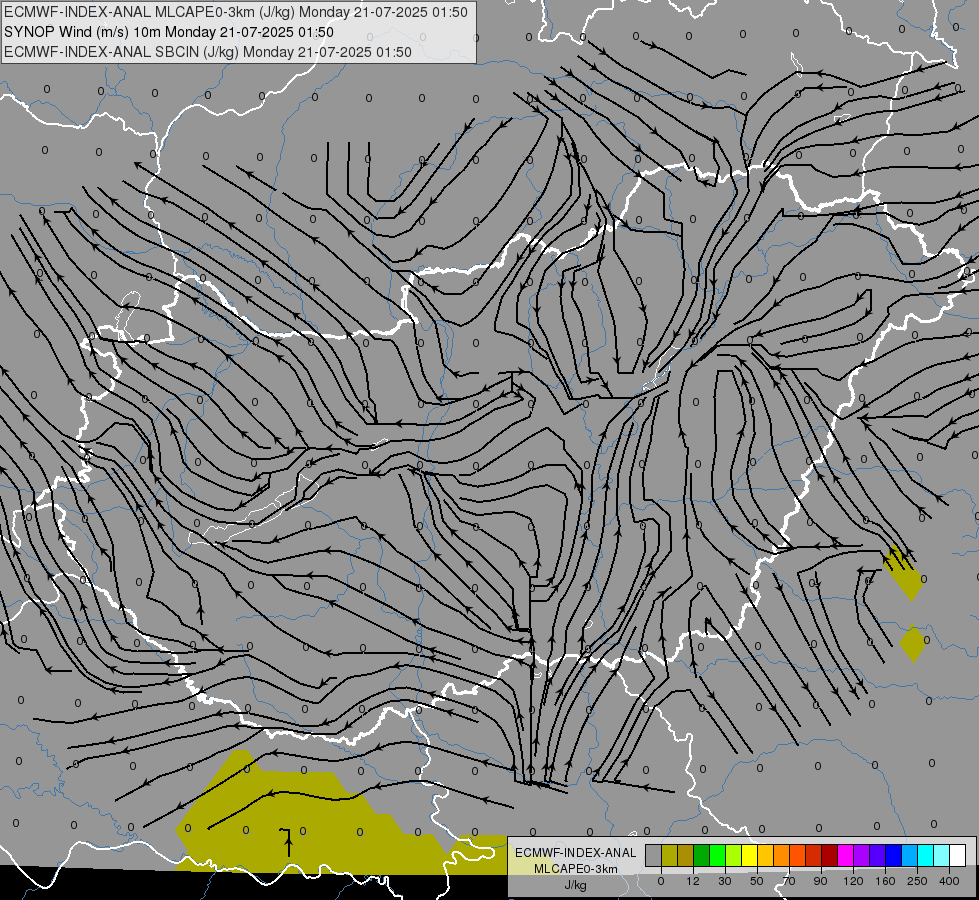The image size is (979, 900).
Task: Click the legend scale value 250
Action: pyautogui.click(x=917, y=881)
